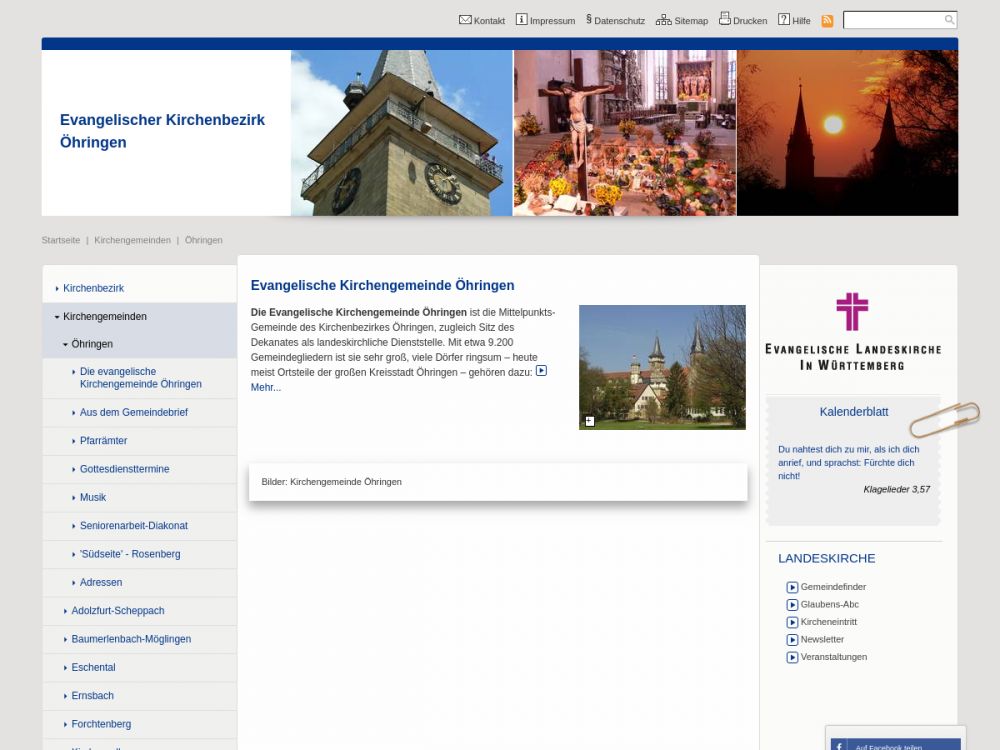1000x750 pixels.
Task: Click the Kontakt envelope icon
Action: tap(465, 20)
